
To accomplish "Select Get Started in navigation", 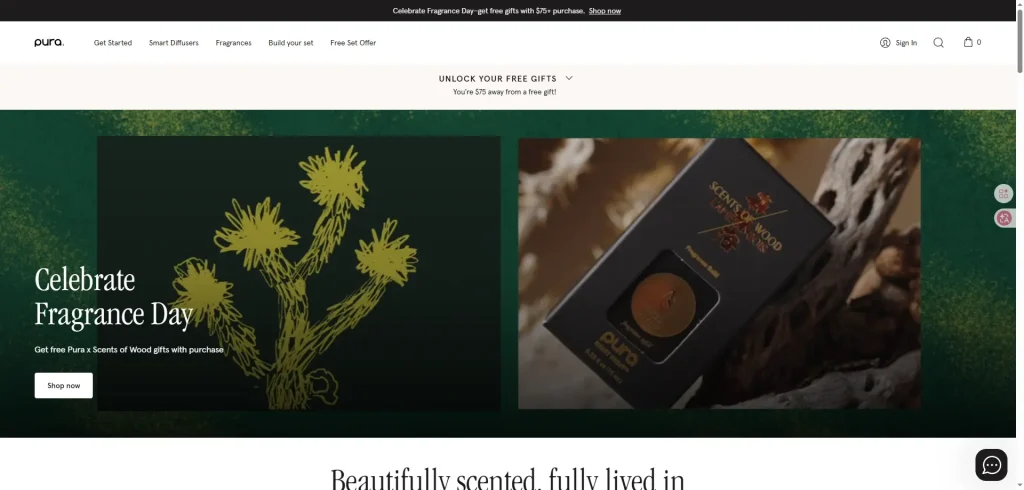I will pos(113,42).
